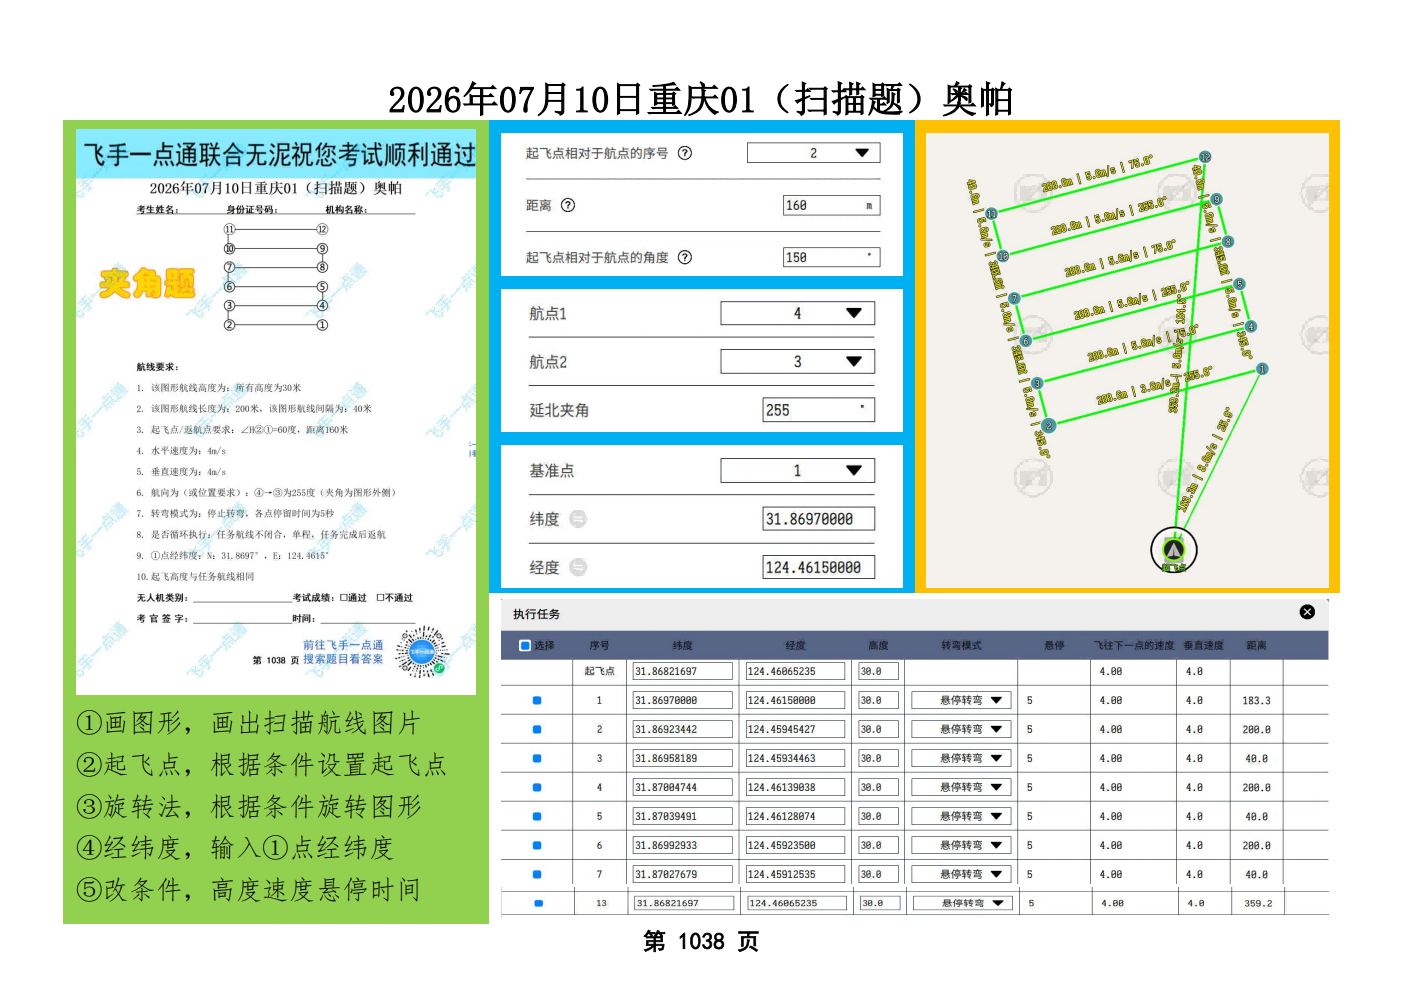The width and height of the screenshot is (1403, 992).
Task: Open 悬停转弯 turn mode dropdown for row 13
Action: click(963, 903)
